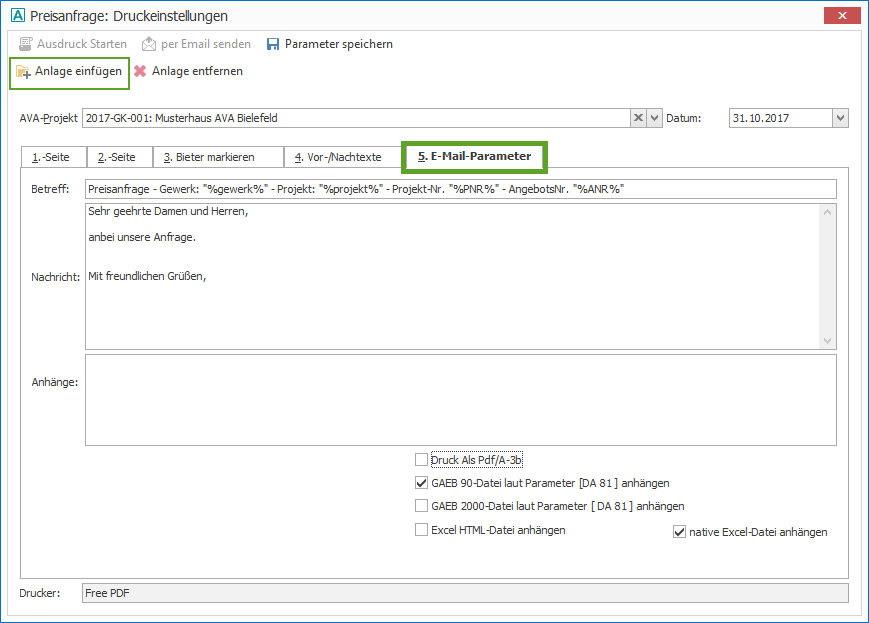
Task: Click the Ausdruck Starten printer icon
Action: (26, 44)
